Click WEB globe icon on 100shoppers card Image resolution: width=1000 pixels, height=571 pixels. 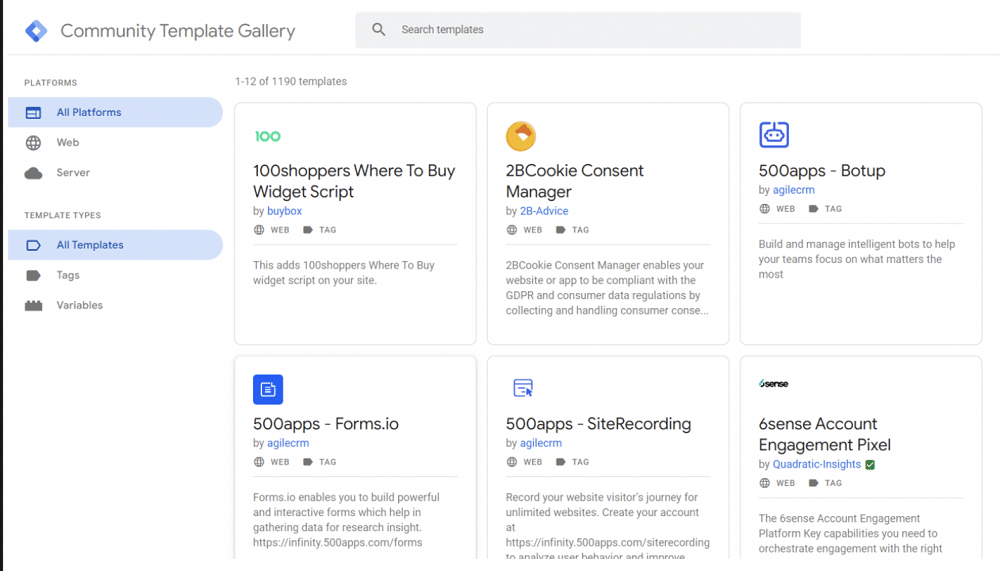click(x=259, y=230)
